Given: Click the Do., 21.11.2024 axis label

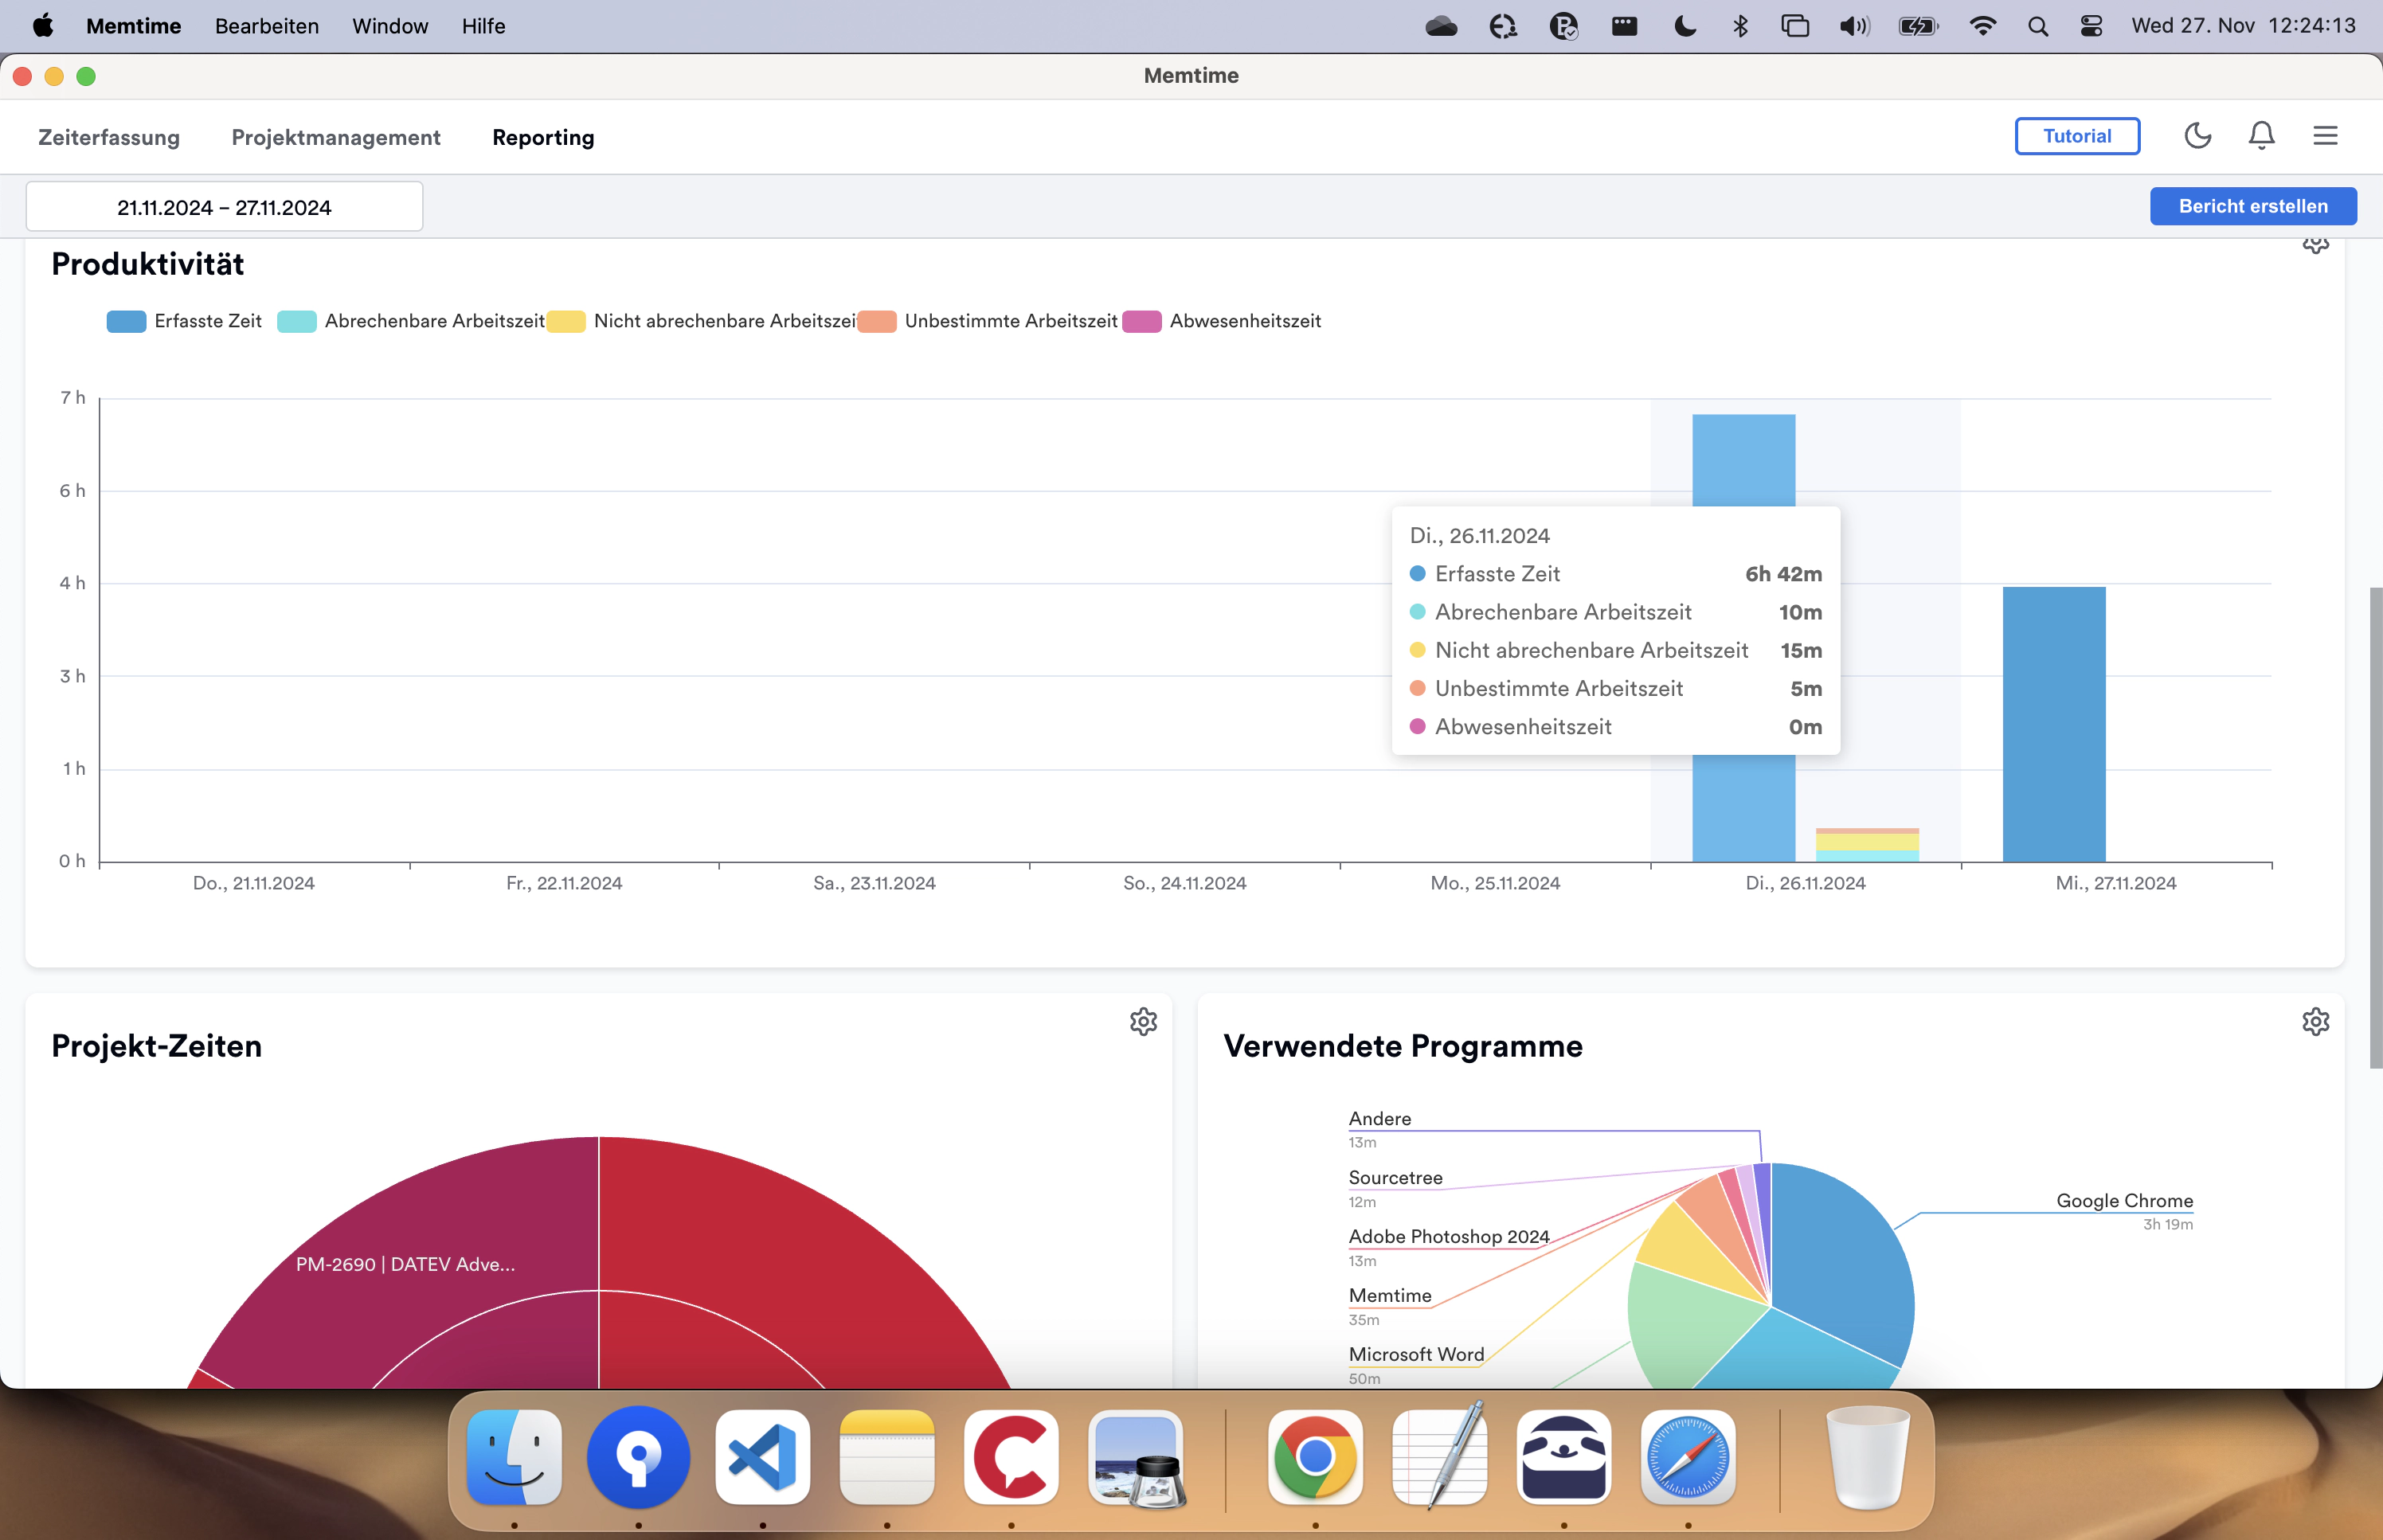Looking at the screenshot, I should 253,883.
